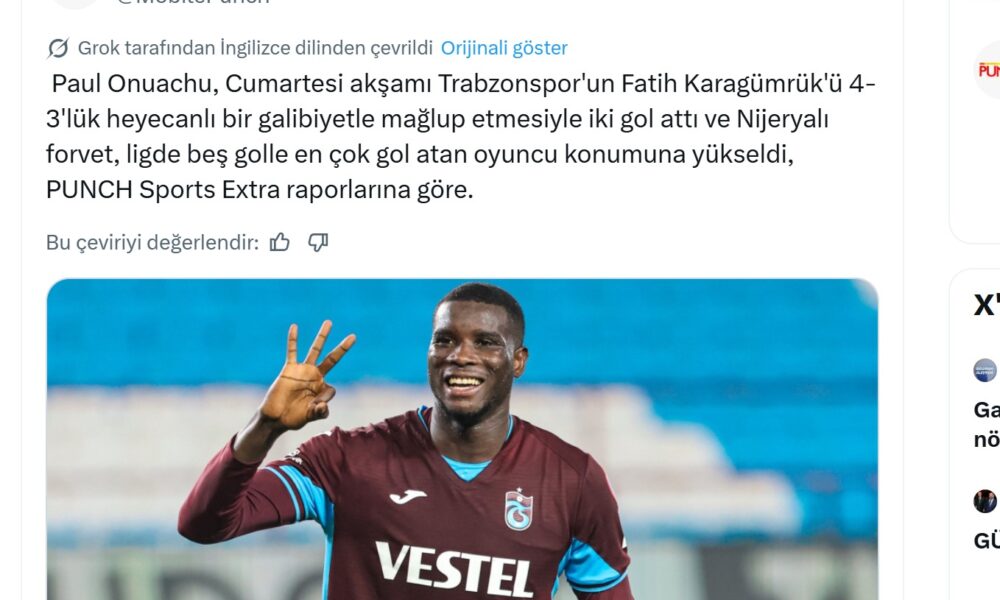Open the author's @ username handle at top
This screenshot has width=1000, height=600.
pyautogui.click(x=193, y=2)
